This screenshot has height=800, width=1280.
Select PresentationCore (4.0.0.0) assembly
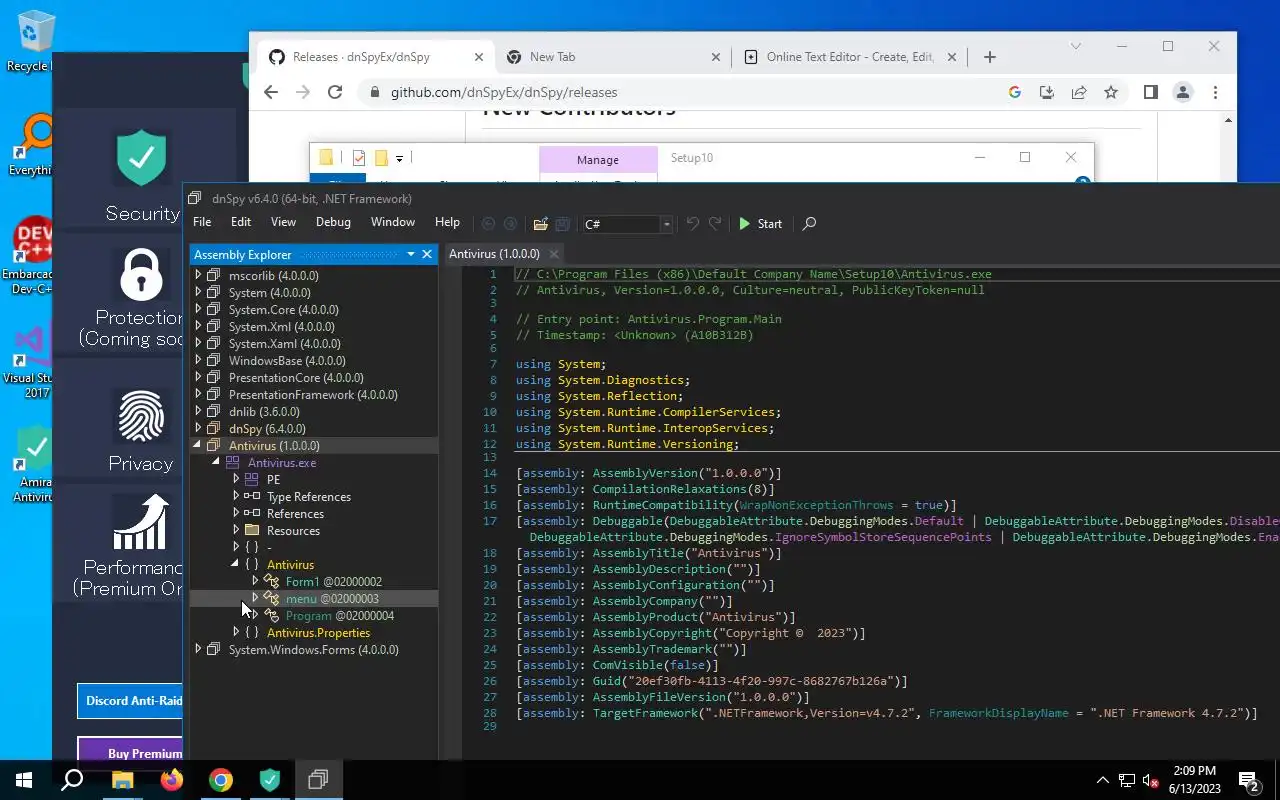[296, 378]
